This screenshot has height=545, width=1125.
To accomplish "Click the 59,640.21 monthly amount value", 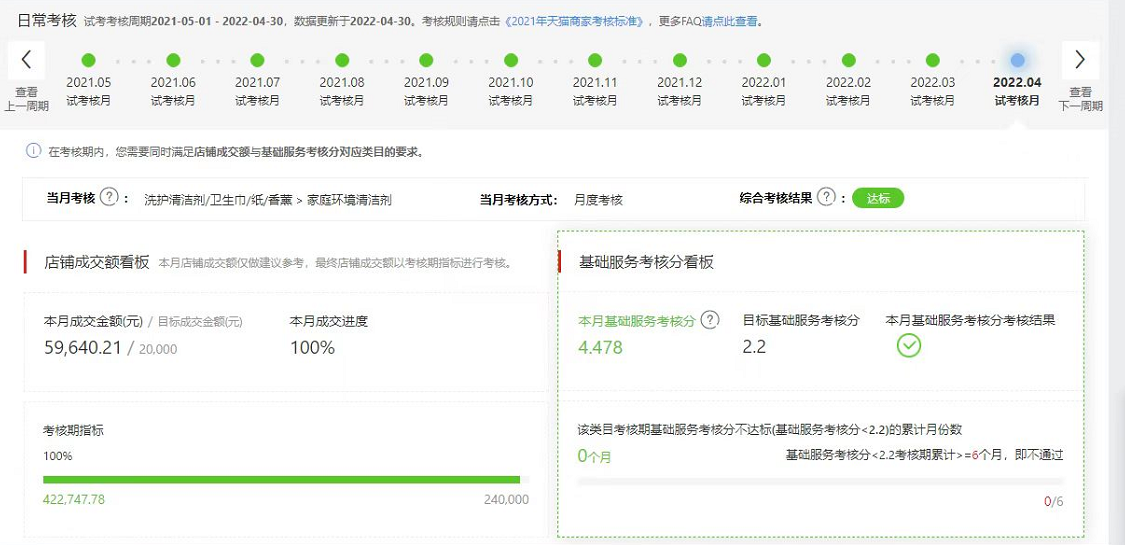I will (x=83, y=348).
